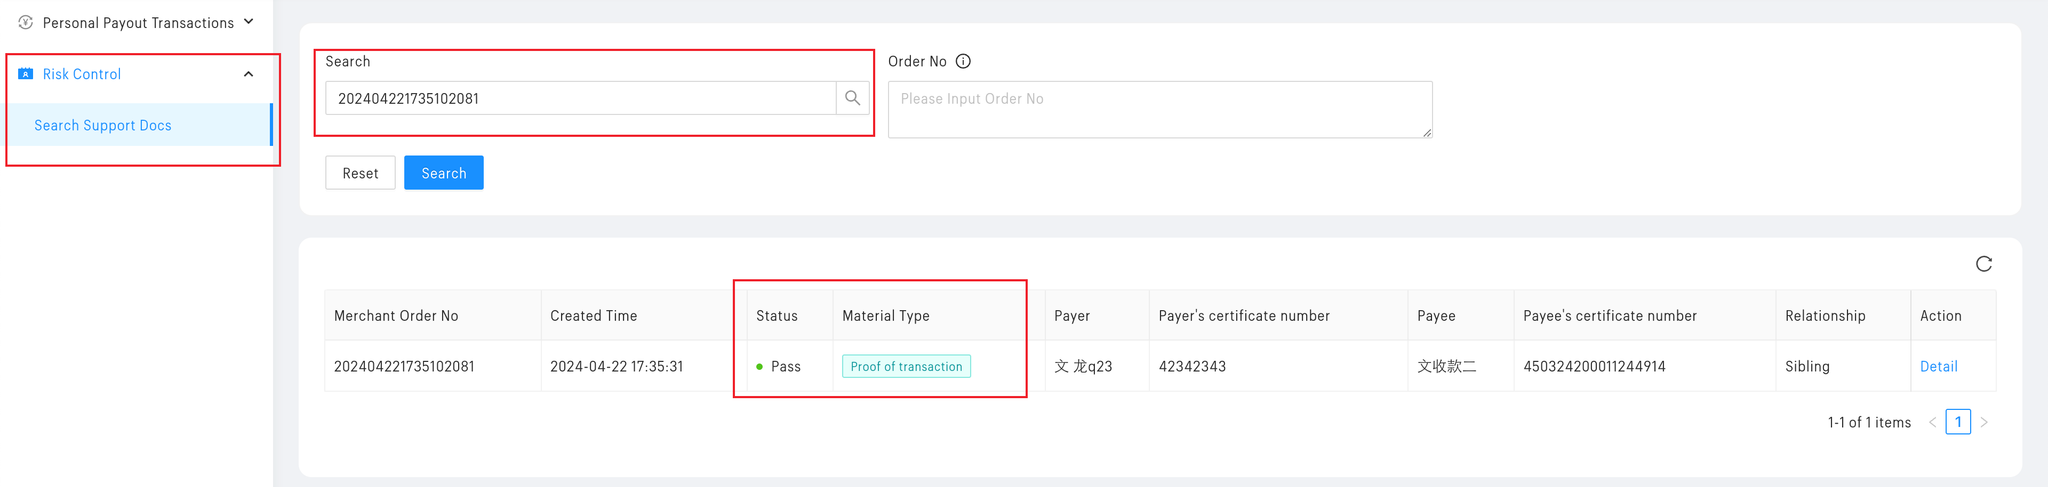
Task: Open Search Support Docs menu item
Action: [103, 125]
